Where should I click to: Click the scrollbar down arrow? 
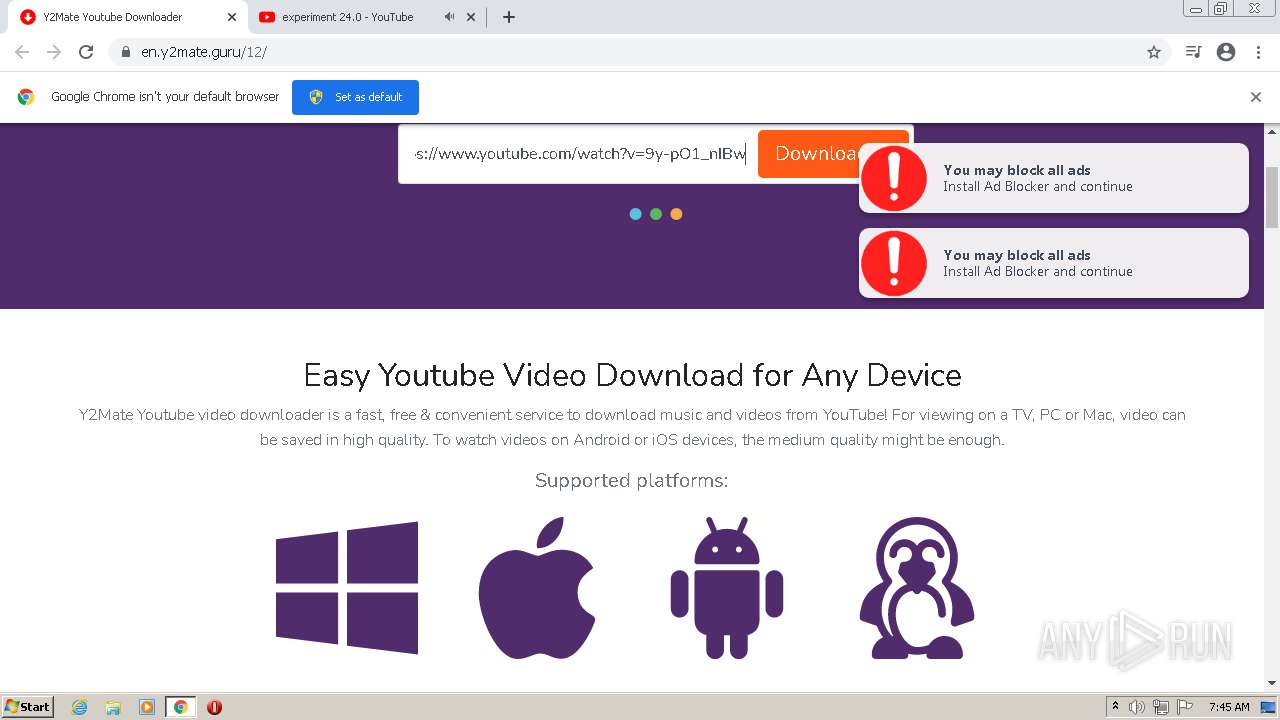1272,683
